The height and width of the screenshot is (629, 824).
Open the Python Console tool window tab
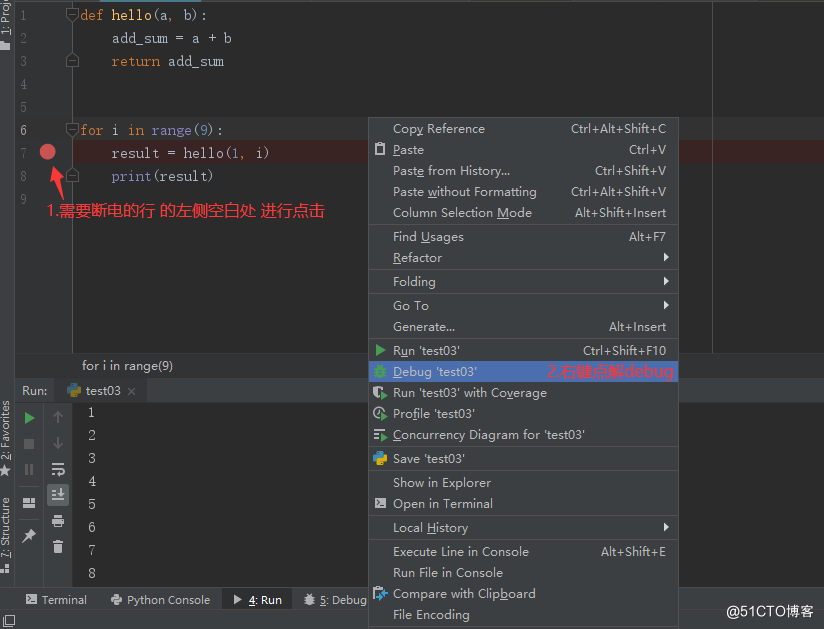[x=160, y=600]
